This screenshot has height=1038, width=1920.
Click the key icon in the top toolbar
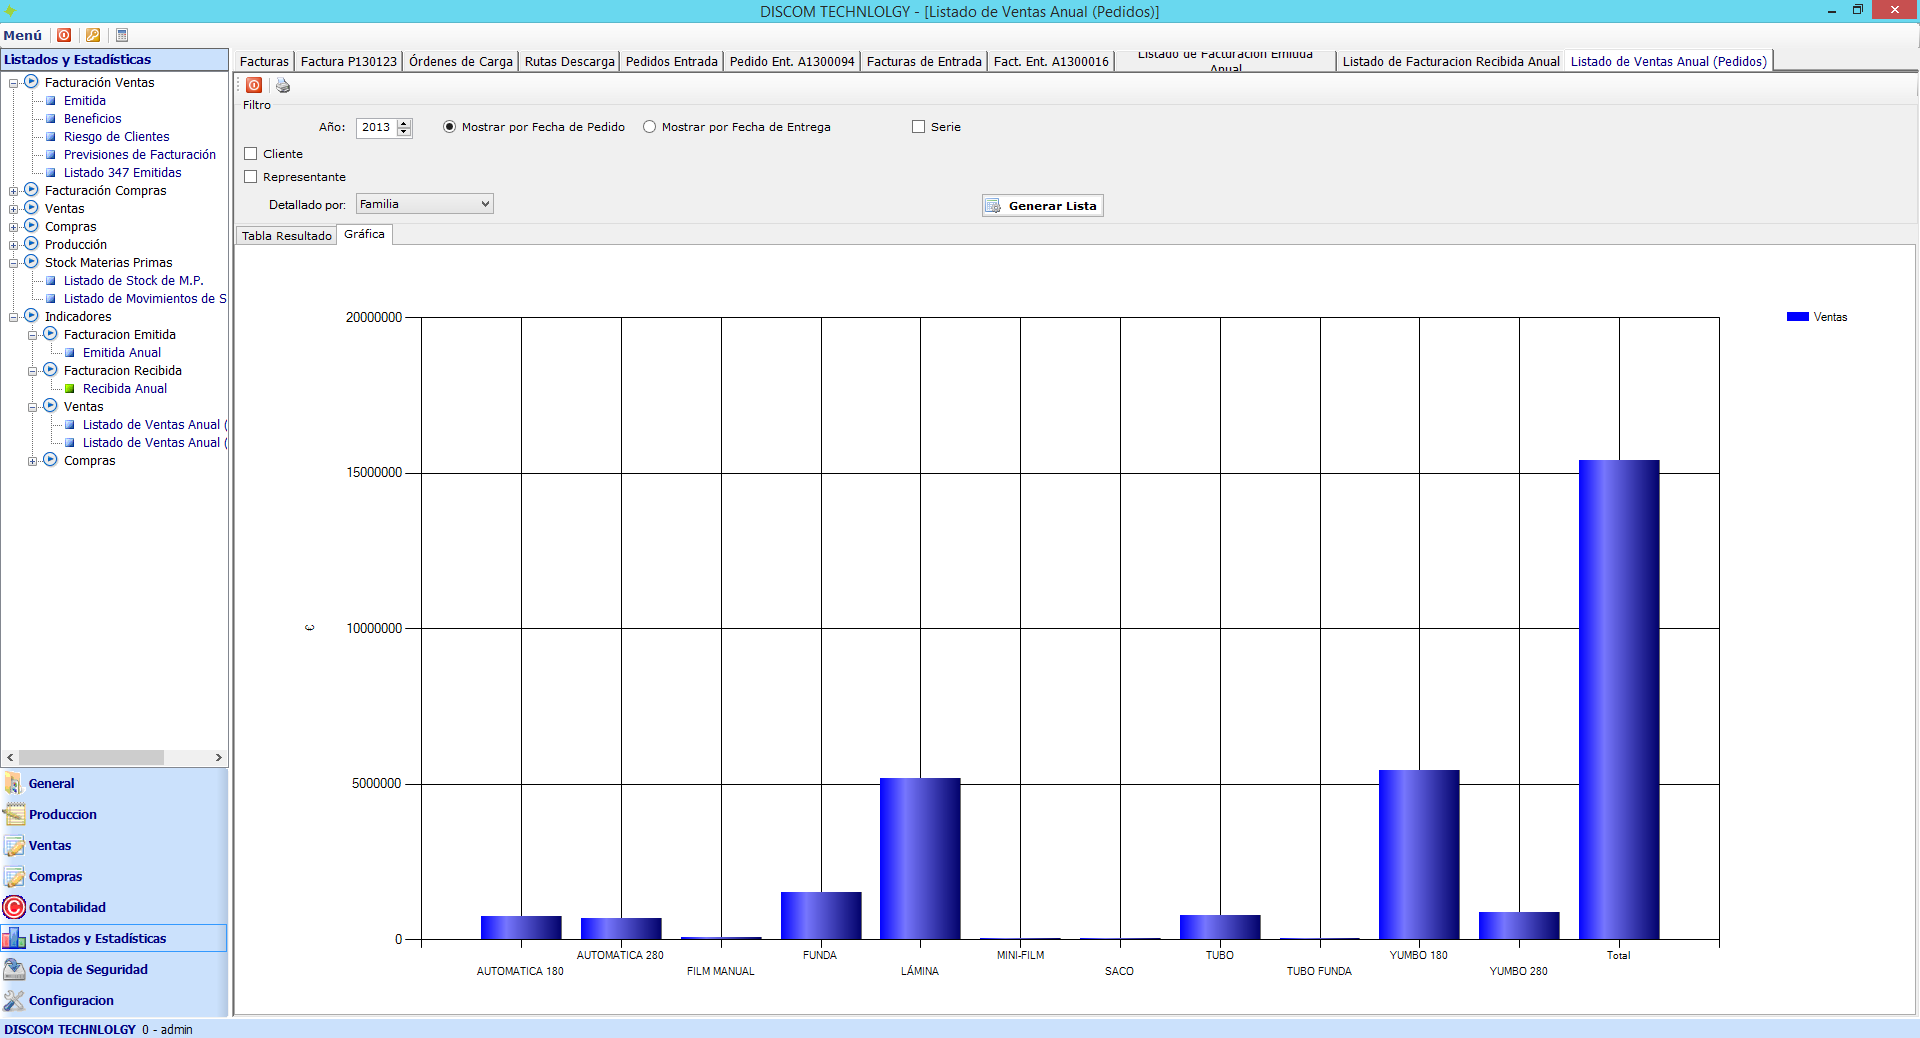coord(93,35)
